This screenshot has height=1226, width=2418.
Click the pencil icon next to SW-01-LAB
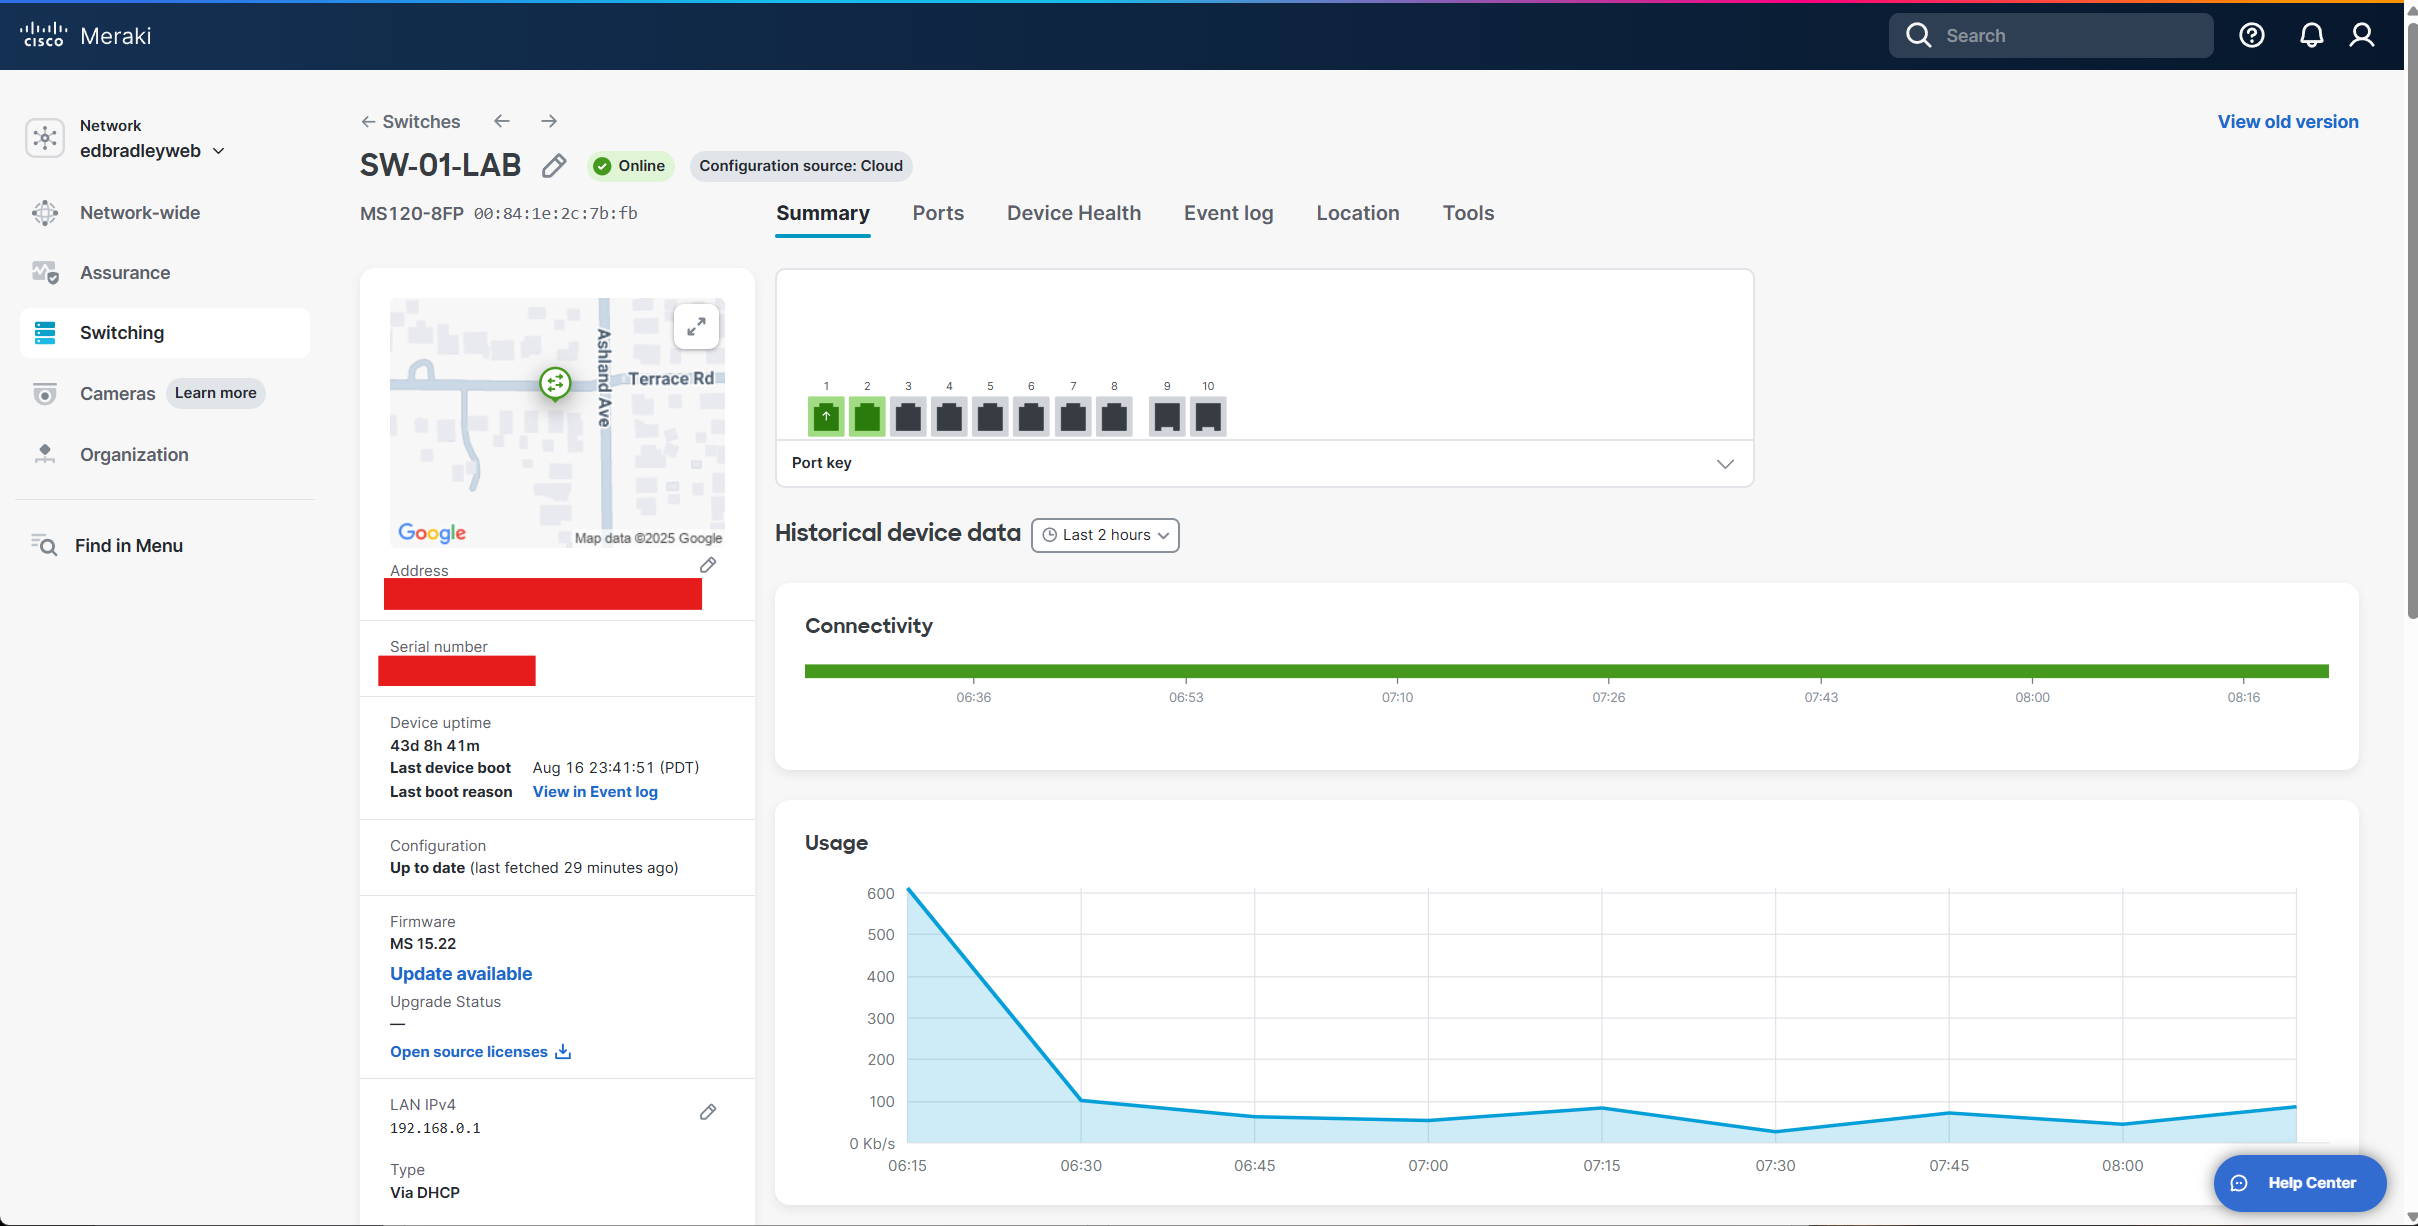[554, 166]
